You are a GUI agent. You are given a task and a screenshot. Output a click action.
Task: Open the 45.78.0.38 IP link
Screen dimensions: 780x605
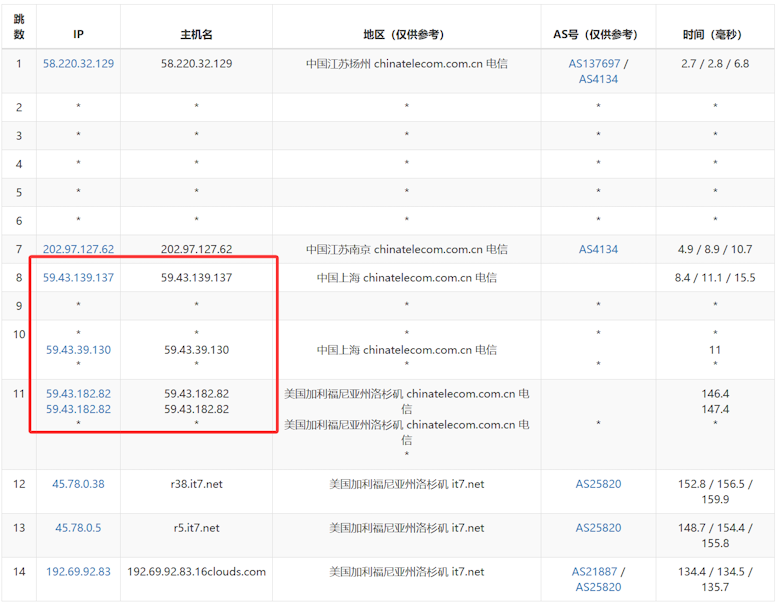click(78, 484)
